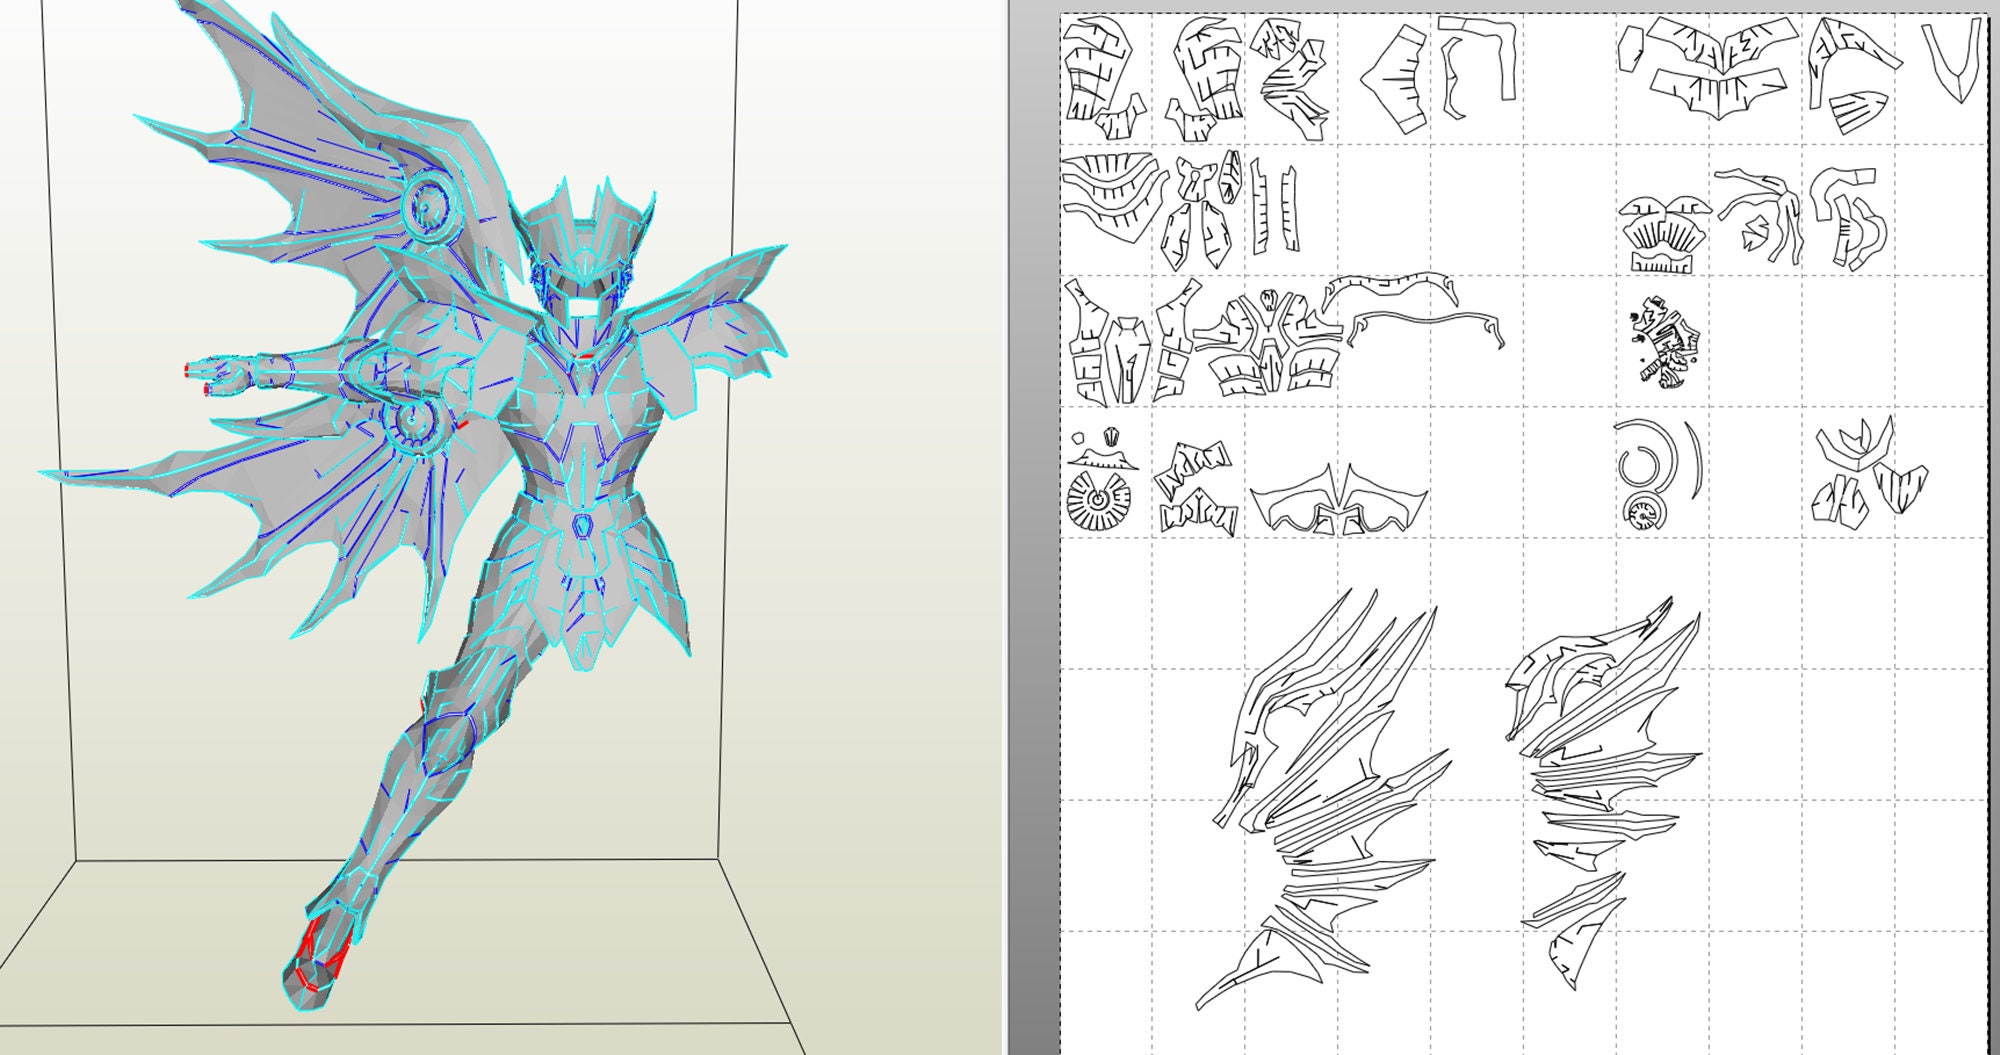Click the circular wing joint gear on the 3D model

[430, 210]
